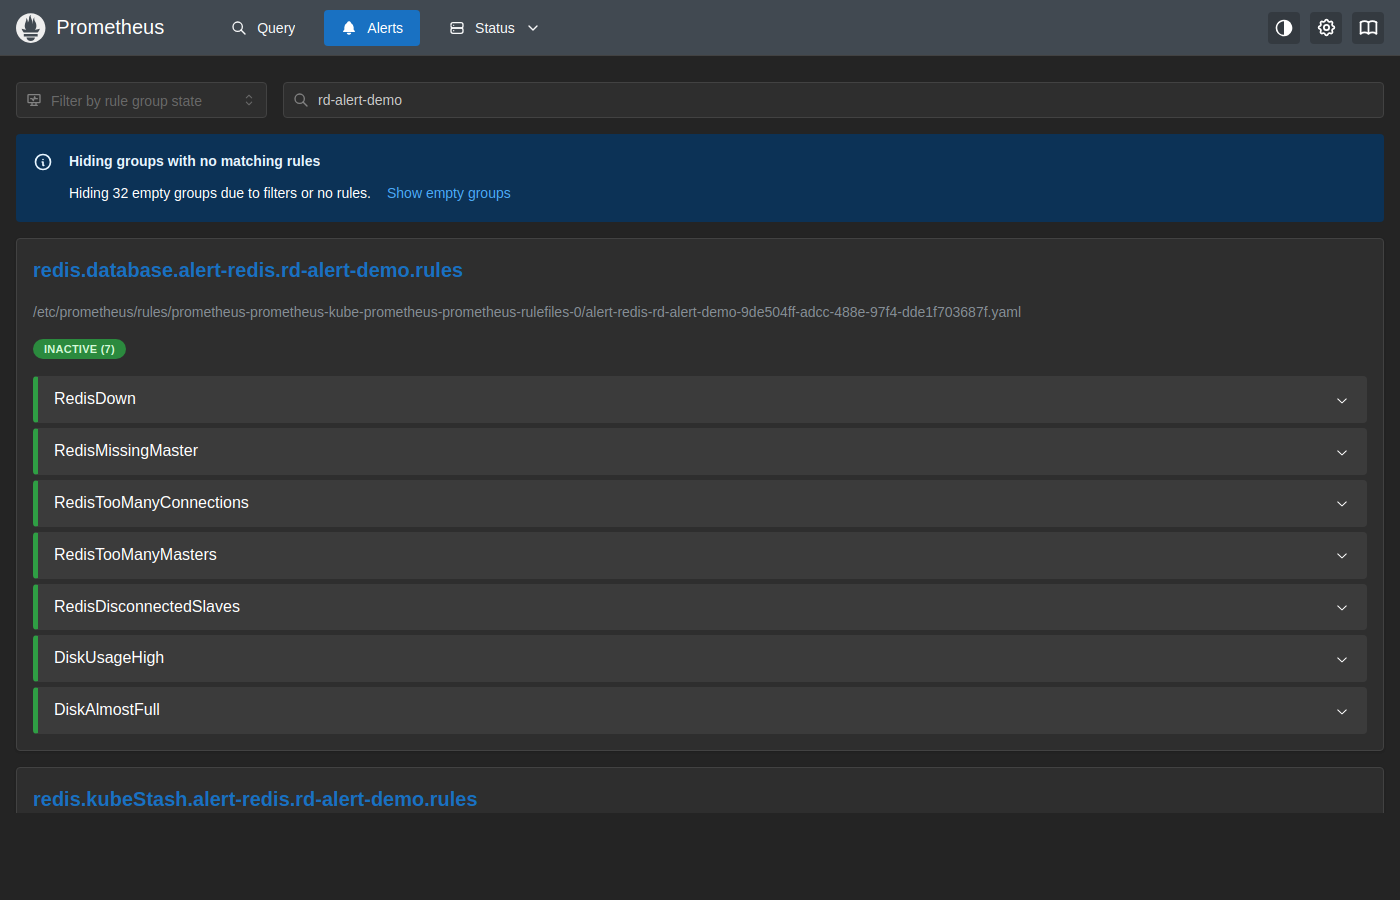Open the Status dropdown menu
The width and height of the screenshot is (1400, 900).
[x=494, y=28]
